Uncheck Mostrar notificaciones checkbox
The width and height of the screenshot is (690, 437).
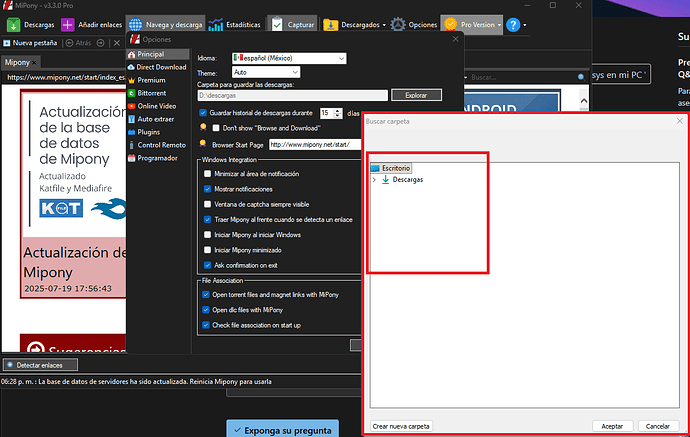click(206, 189)
